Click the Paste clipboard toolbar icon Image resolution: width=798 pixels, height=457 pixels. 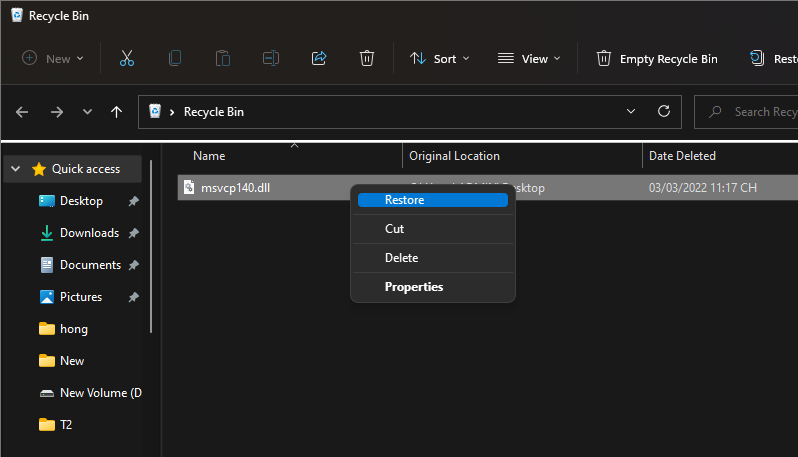click(x=222, y=59)
